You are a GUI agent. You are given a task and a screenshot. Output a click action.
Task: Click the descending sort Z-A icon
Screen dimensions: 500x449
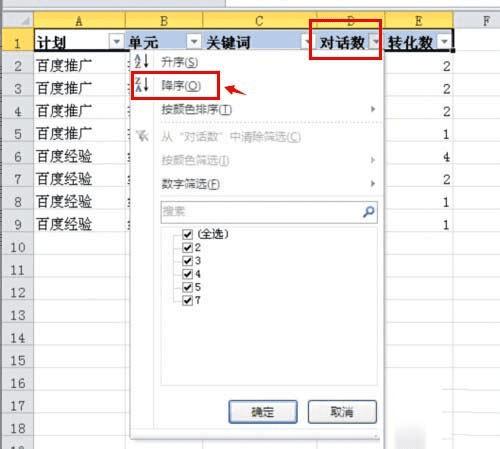141,85
